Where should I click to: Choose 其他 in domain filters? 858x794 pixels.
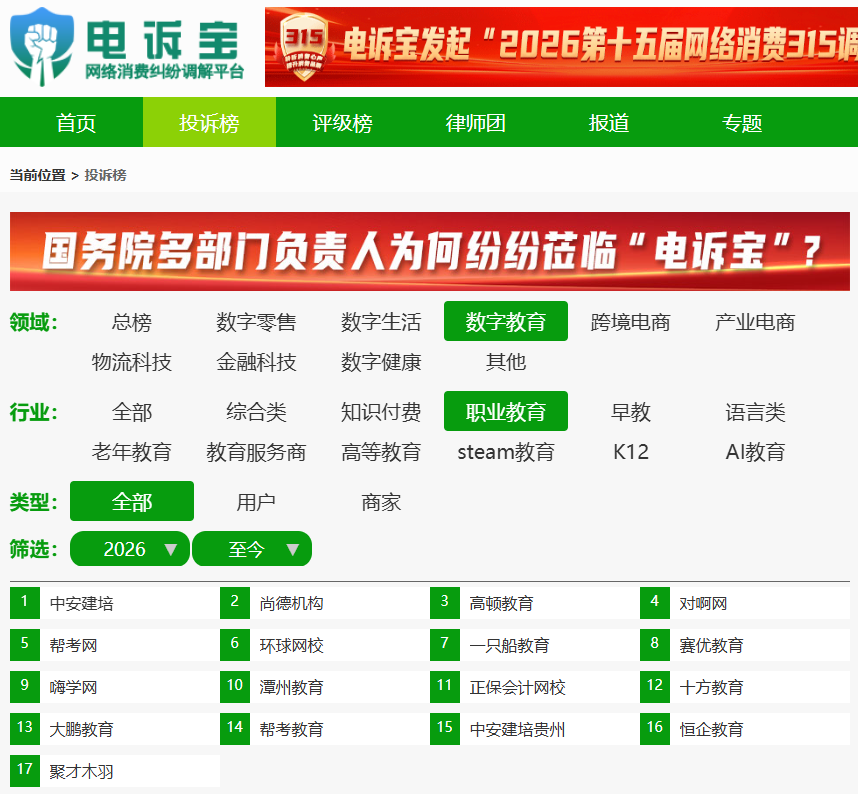pos(506,362)
